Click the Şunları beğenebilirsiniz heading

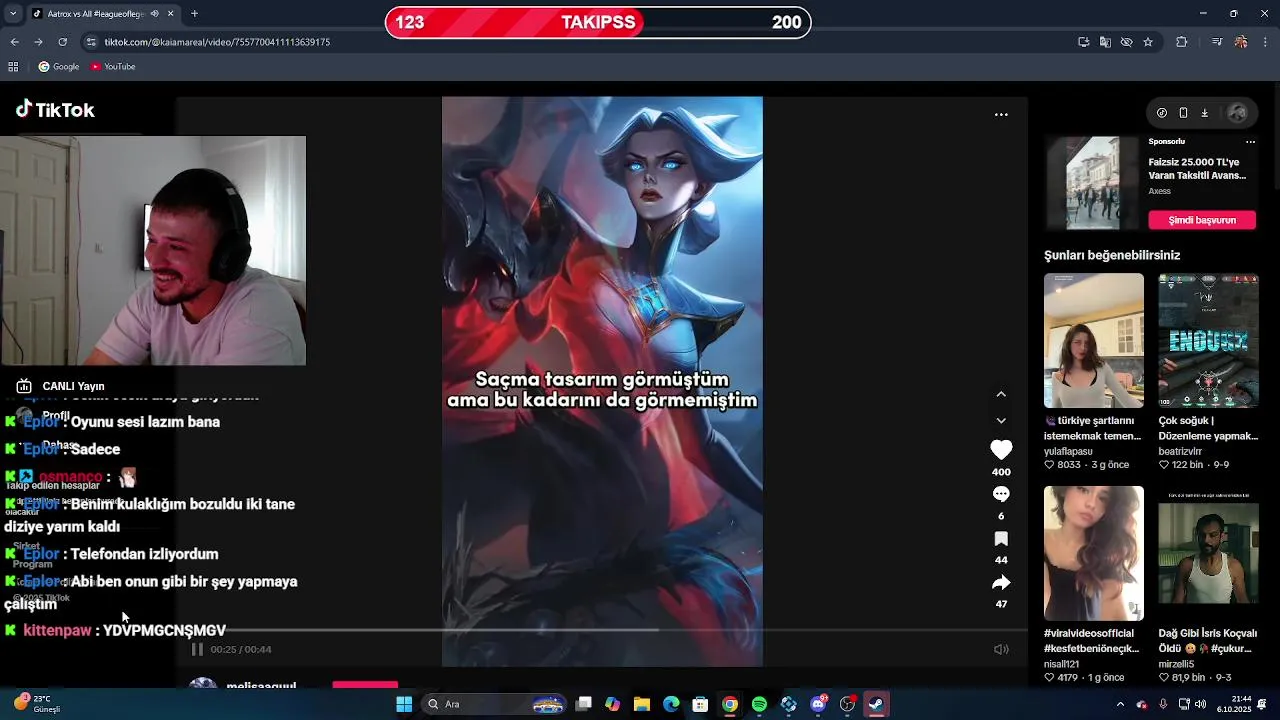[1112, 255]
